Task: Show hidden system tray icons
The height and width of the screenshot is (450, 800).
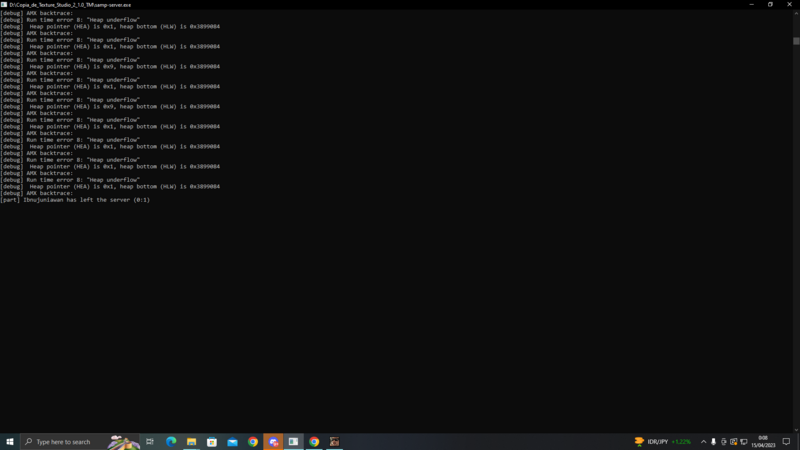Action: click(x=704, y=442)
